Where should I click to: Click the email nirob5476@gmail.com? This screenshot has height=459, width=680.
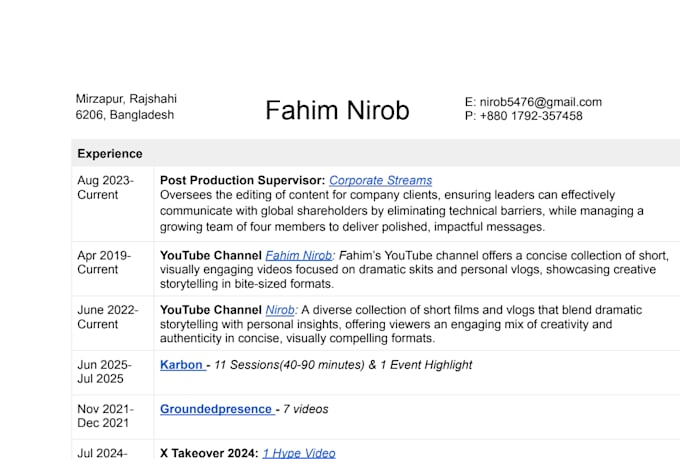click(x=541, y=102)
